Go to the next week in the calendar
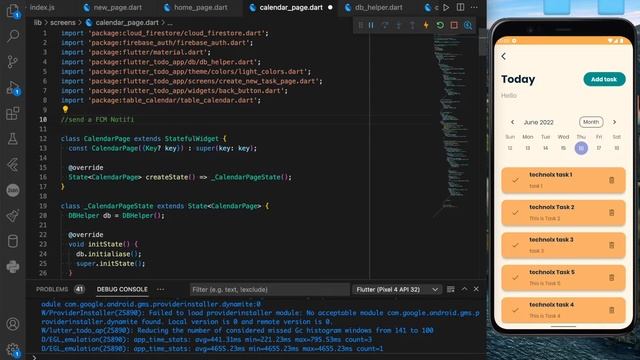 [x=614, y=122]
